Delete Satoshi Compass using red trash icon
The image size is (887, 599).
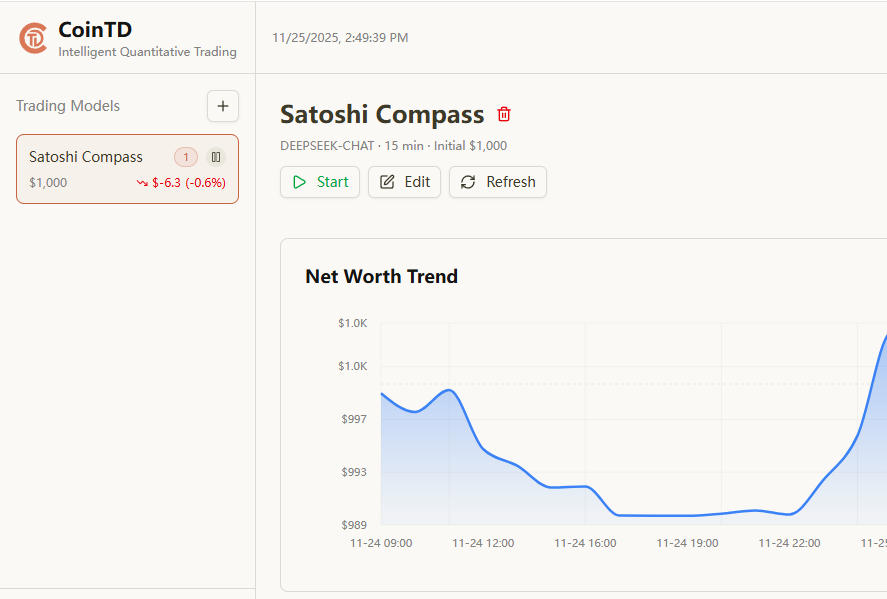(503, 114)
